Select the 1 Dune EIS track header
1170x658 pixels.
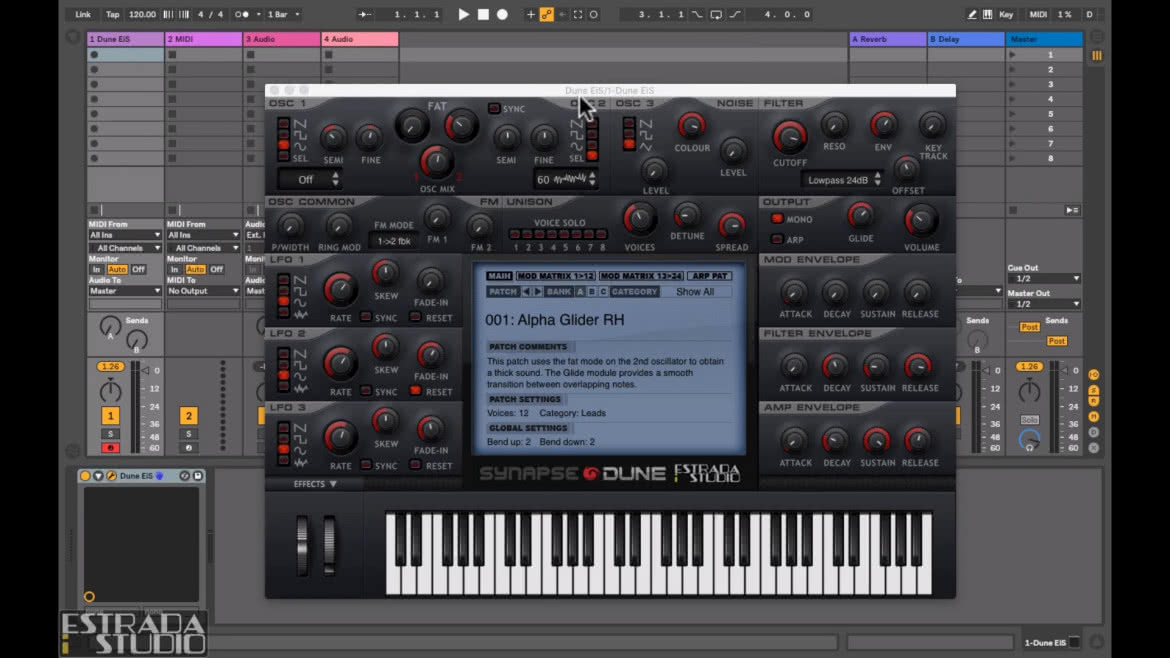coord(125,39)
